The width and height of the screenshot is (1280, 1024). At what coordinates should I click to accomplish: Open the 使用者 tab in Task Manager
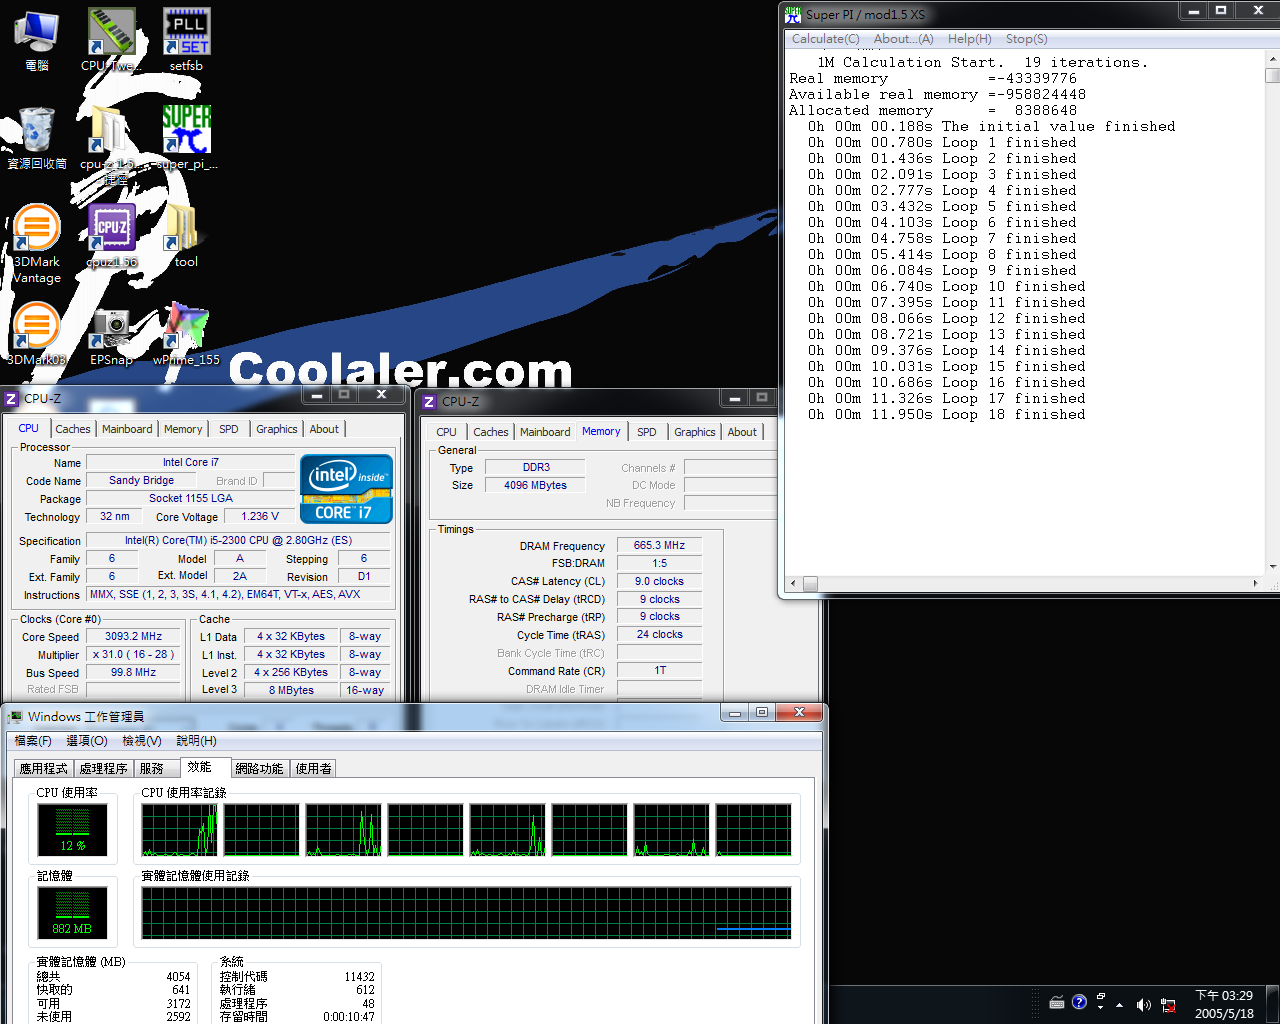point(313,769)
